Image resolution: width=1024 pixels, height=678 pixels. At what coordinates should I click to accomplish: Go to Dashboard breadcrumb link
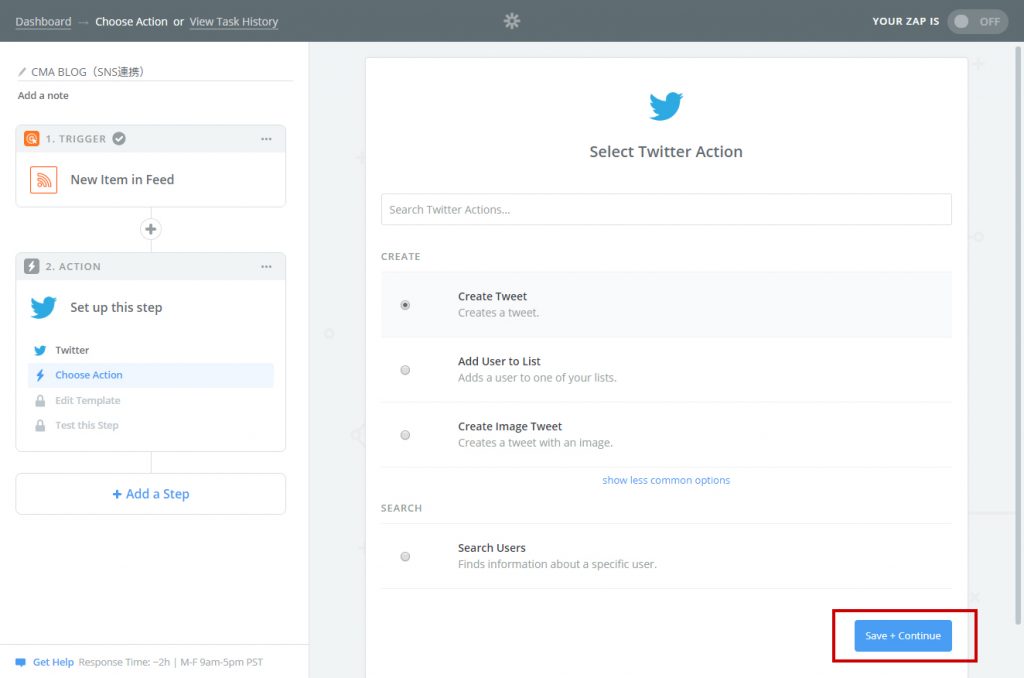point(43,21)
